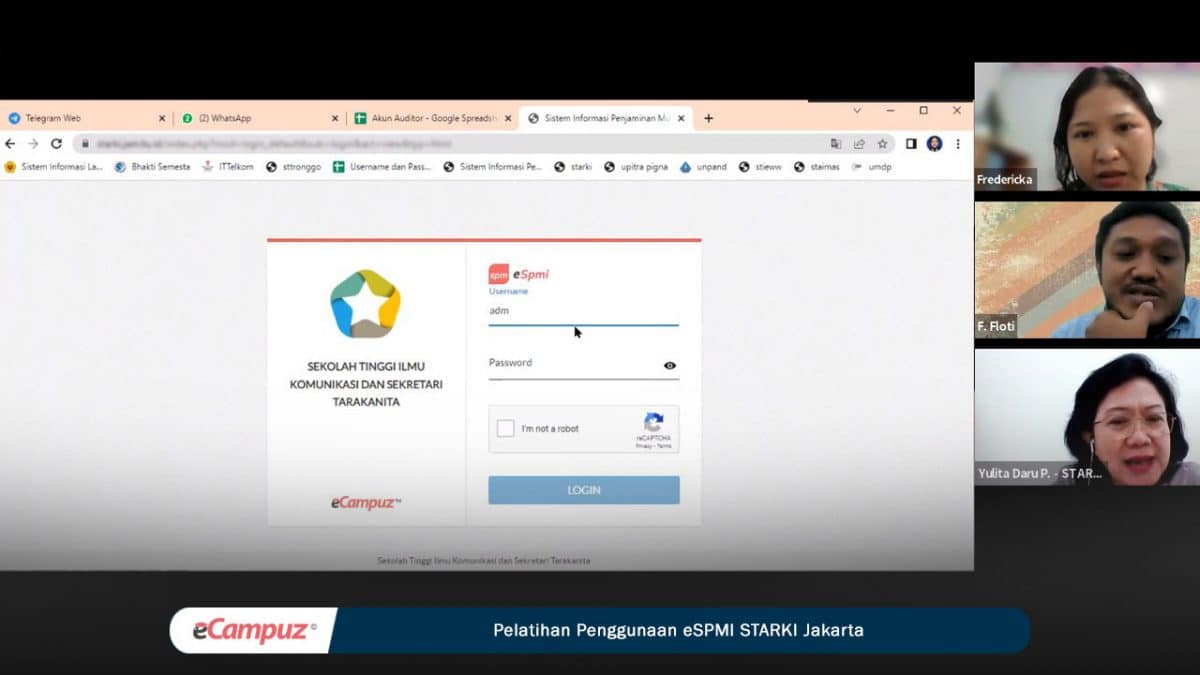Image resolution: width=1200 pixels, height=675 pixels.
Task: Open the sttronggo bookmark
Action: [x=294, y=167]
